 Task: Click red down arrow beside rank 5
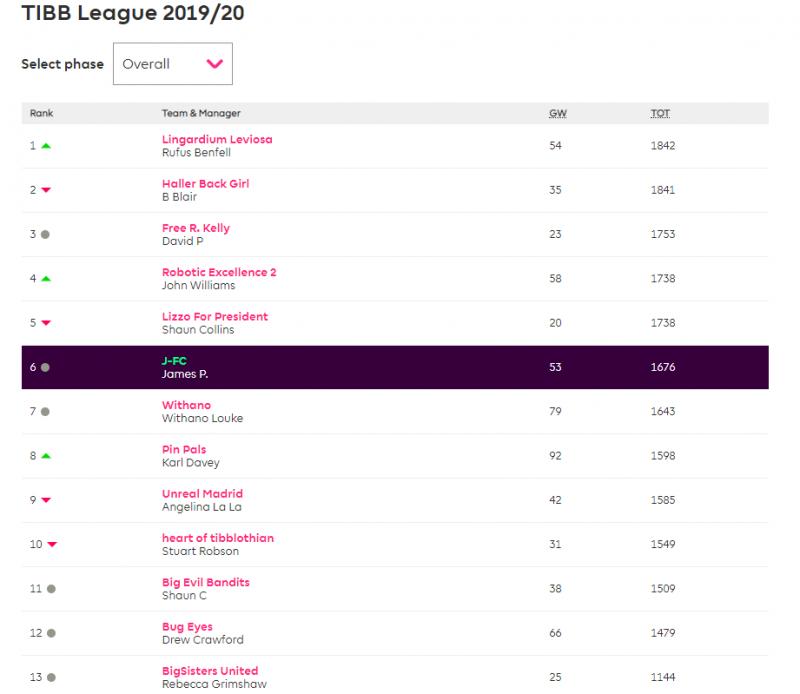tap(46, 323)
